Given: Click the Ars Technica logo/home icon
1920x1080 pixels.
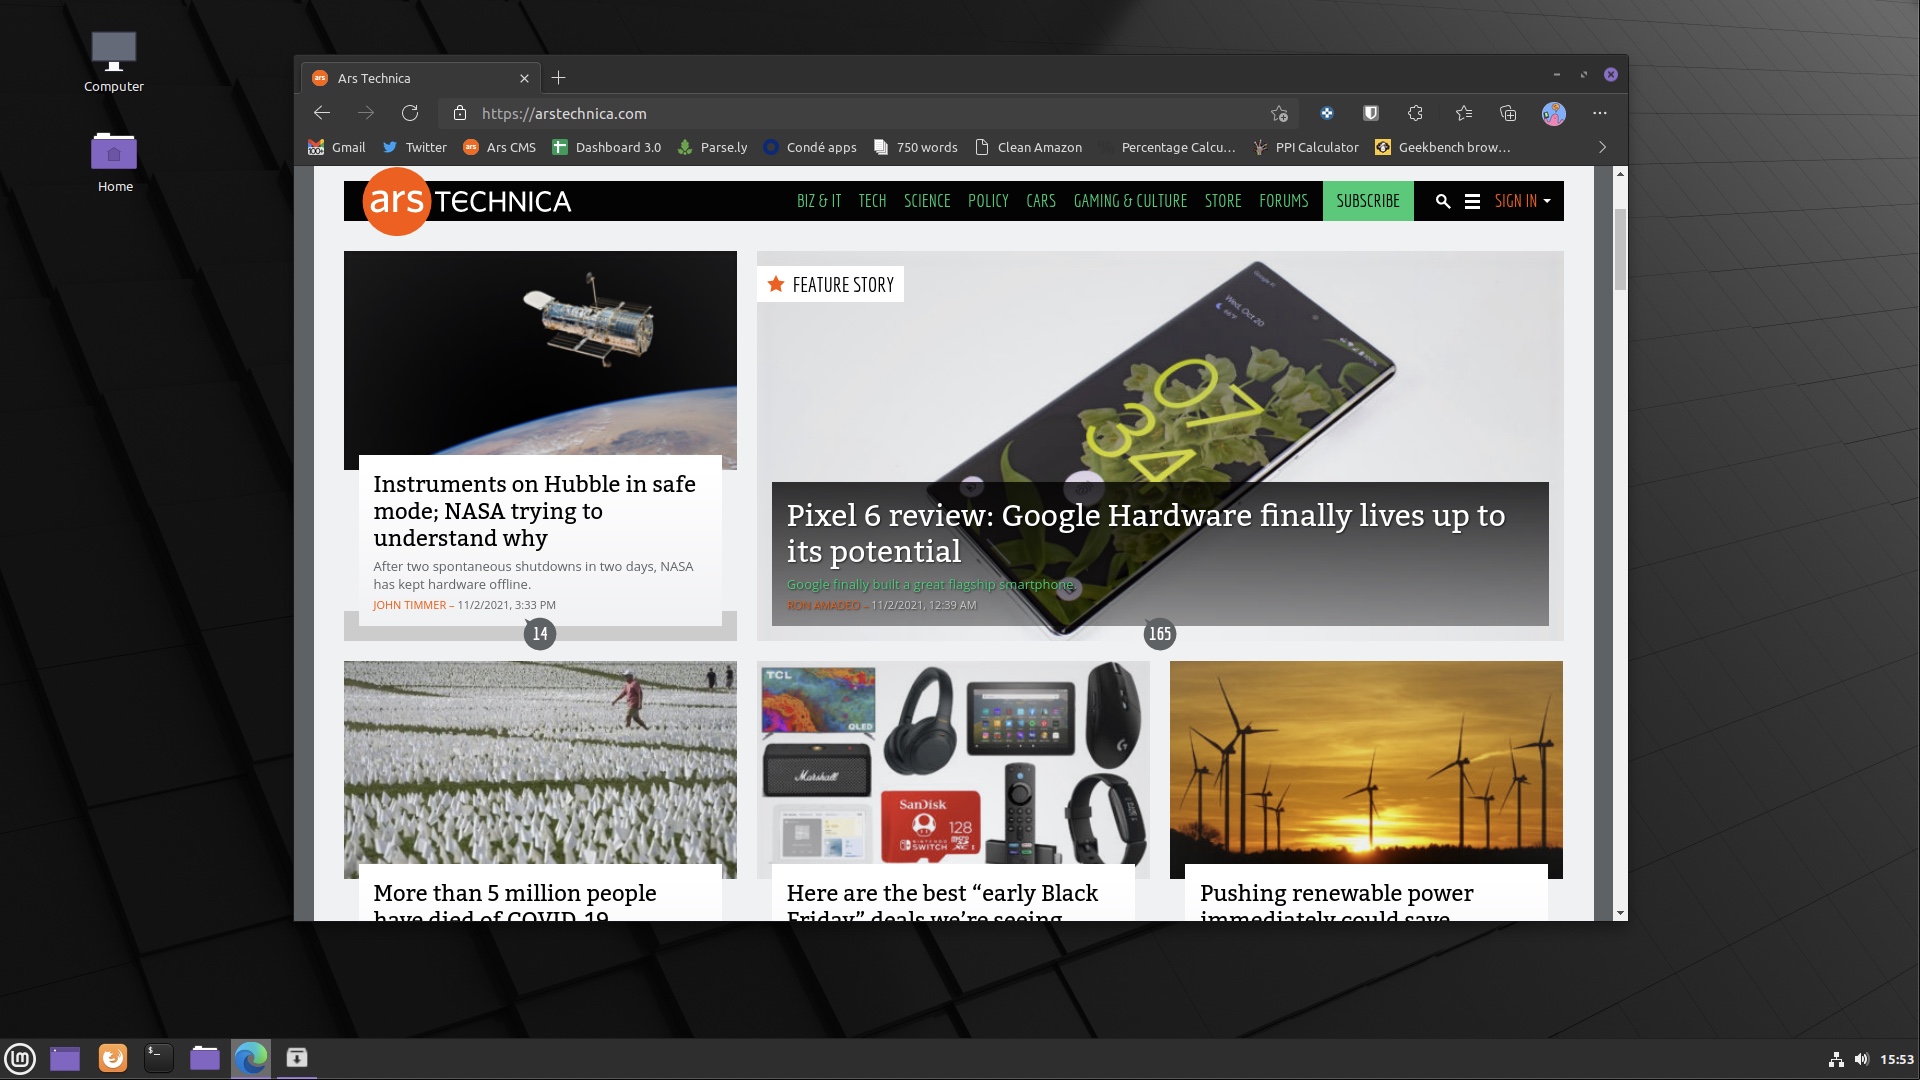Looking at the screenshot, I should coord(465,200).
